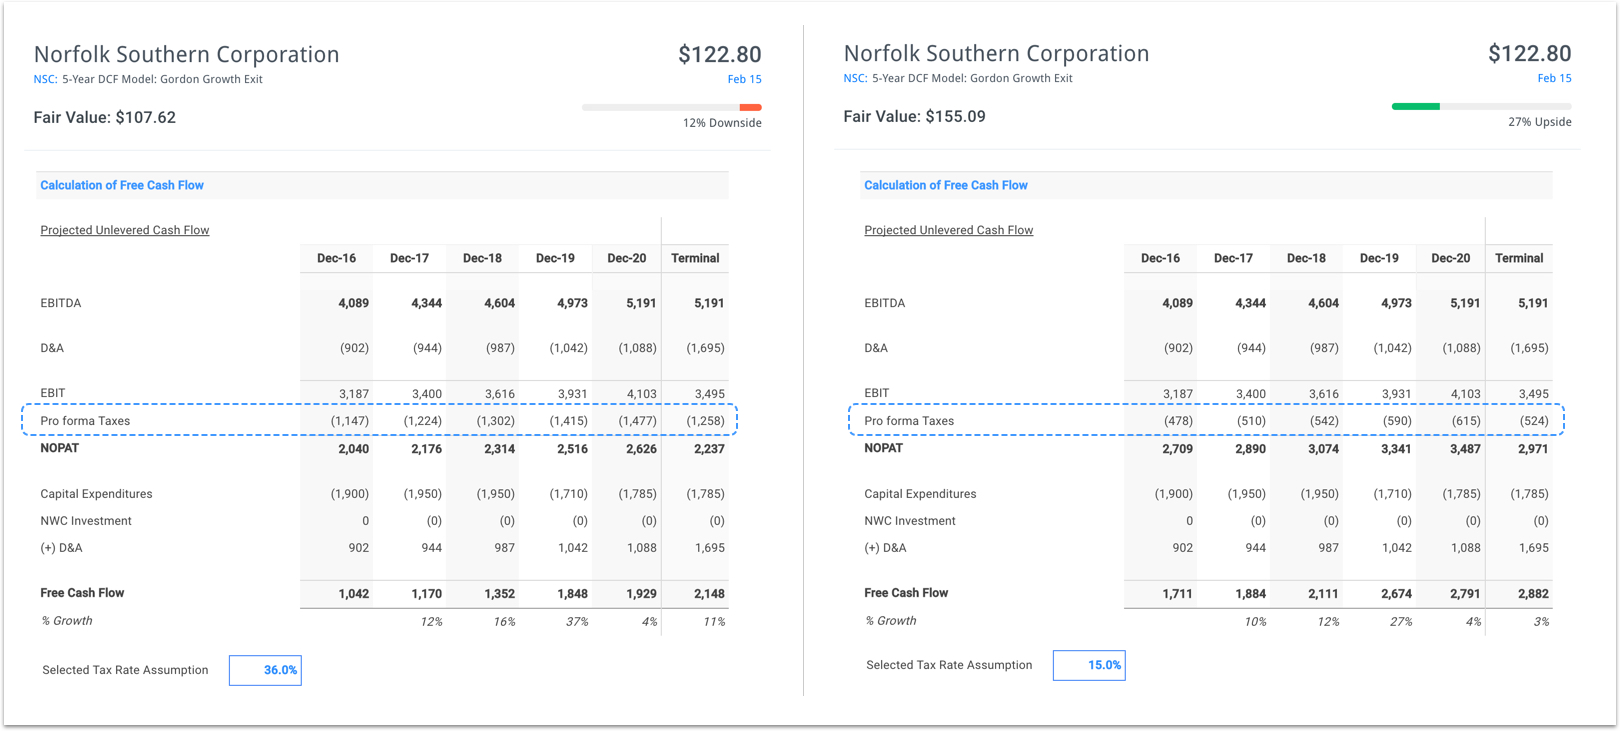1620x731 pixels.
Task: Click Fair Value: $107.62 text
Action: [105, 117]
